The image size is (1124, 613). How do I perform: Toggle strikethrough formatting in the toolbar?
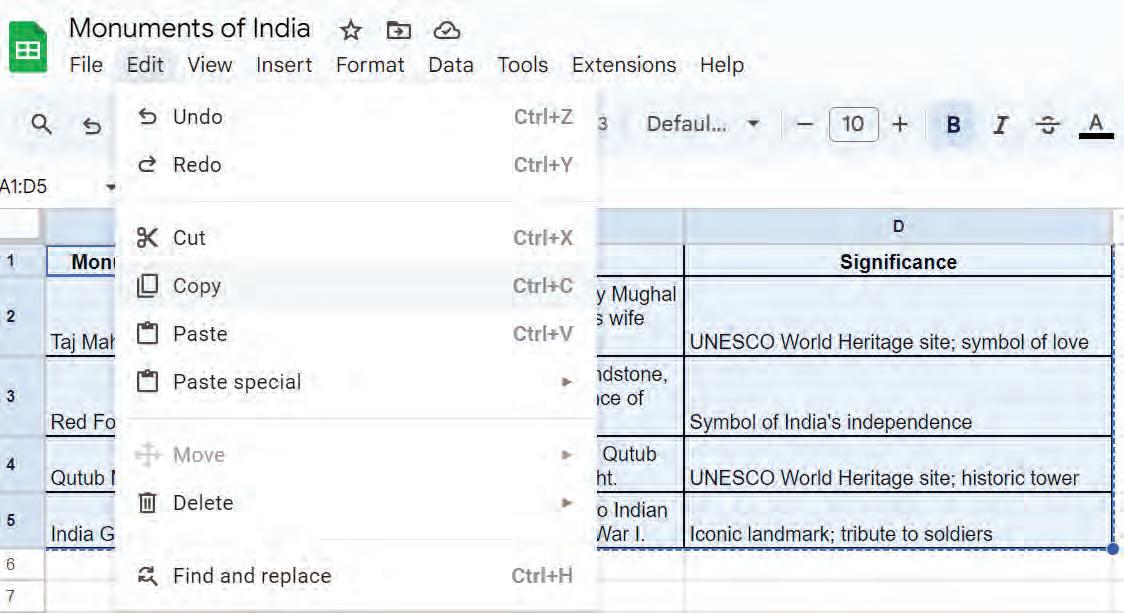pyautogui.click(x=1047, y=125)
